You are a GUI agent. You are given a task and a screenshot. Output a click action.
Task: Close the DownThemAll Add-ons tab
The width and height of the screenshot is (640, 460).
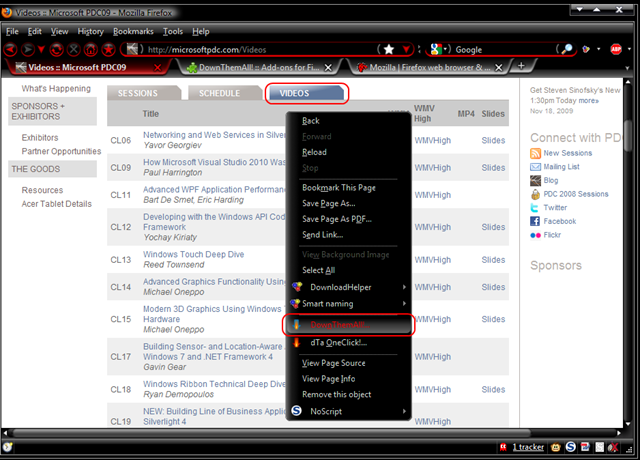click(x=328, y=67)
